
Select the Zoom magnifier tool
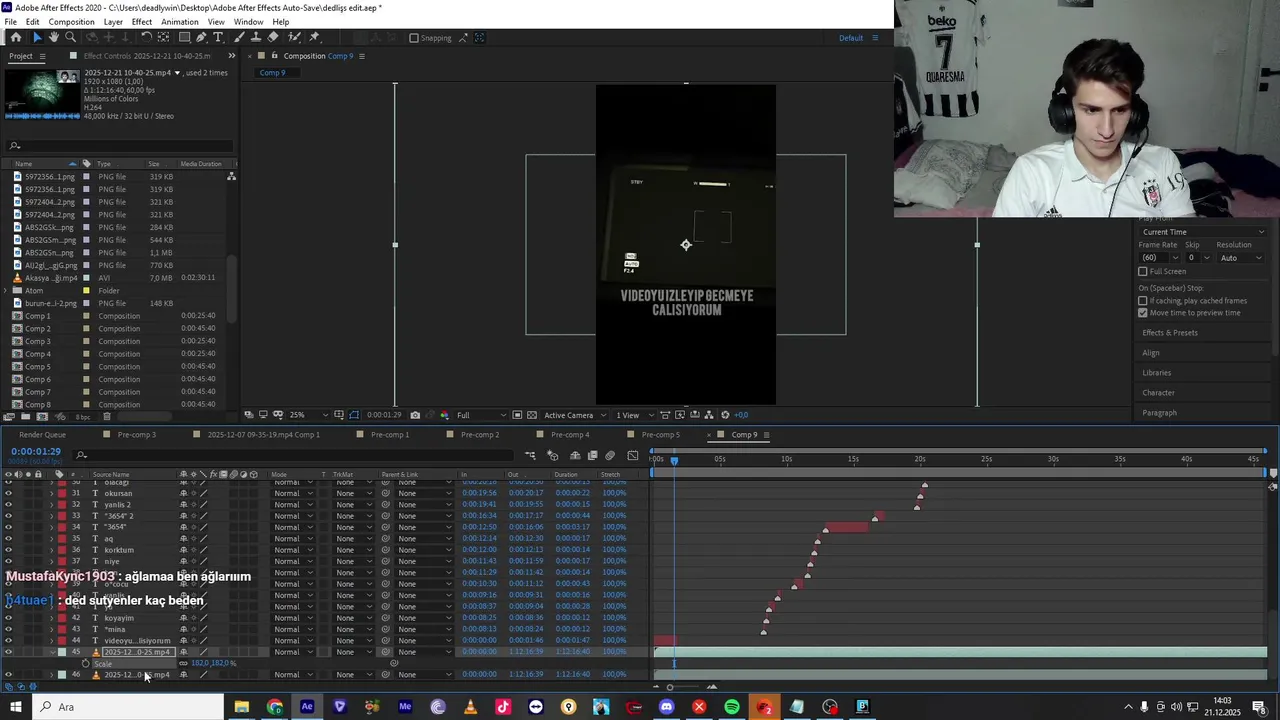point(70,37)
